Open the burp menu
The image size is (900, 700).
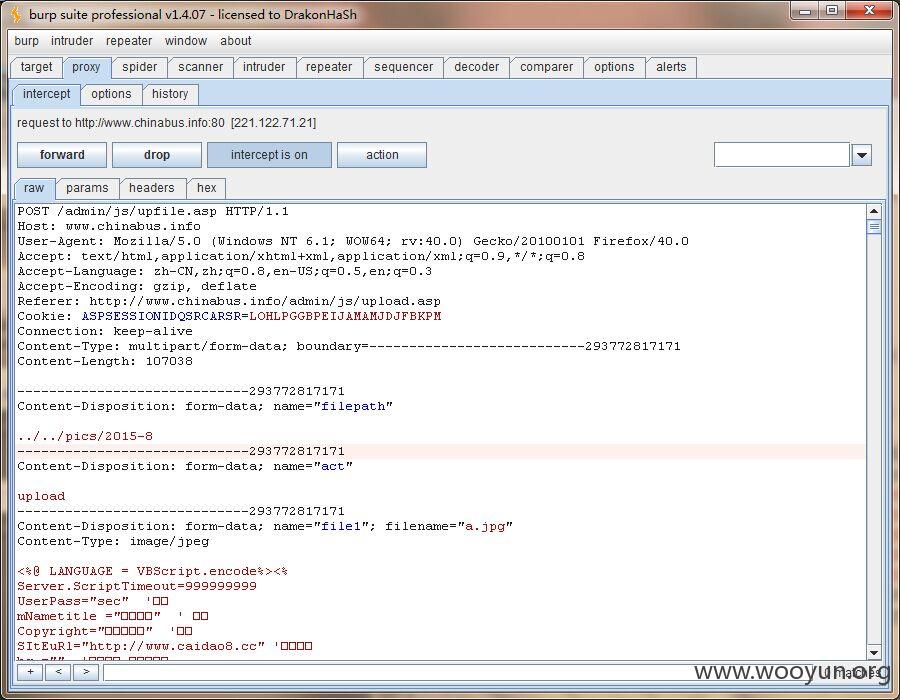(x=26, y=41)
